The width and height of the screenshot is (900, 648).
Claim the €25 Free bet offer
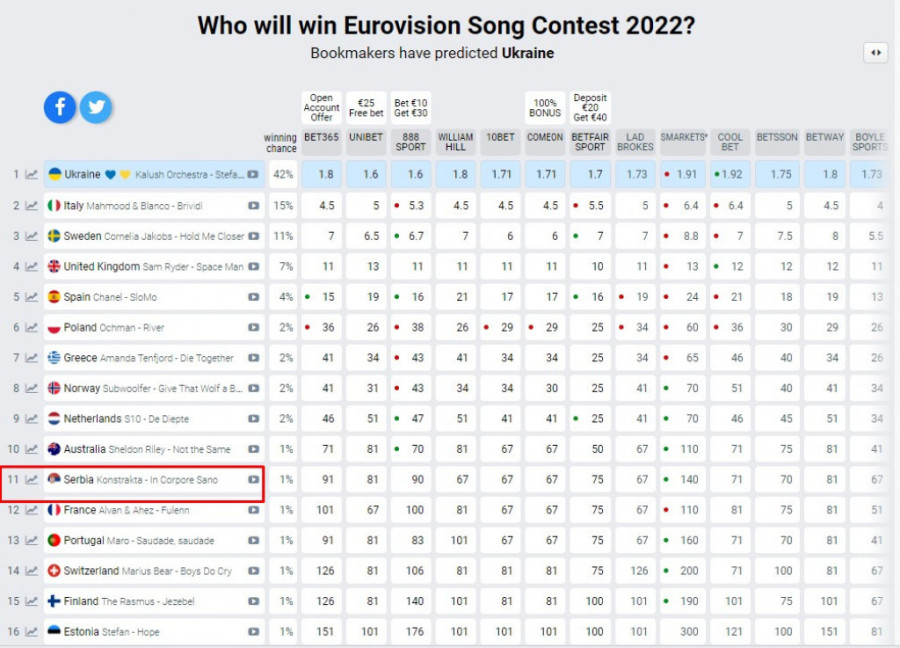point(366,107)
